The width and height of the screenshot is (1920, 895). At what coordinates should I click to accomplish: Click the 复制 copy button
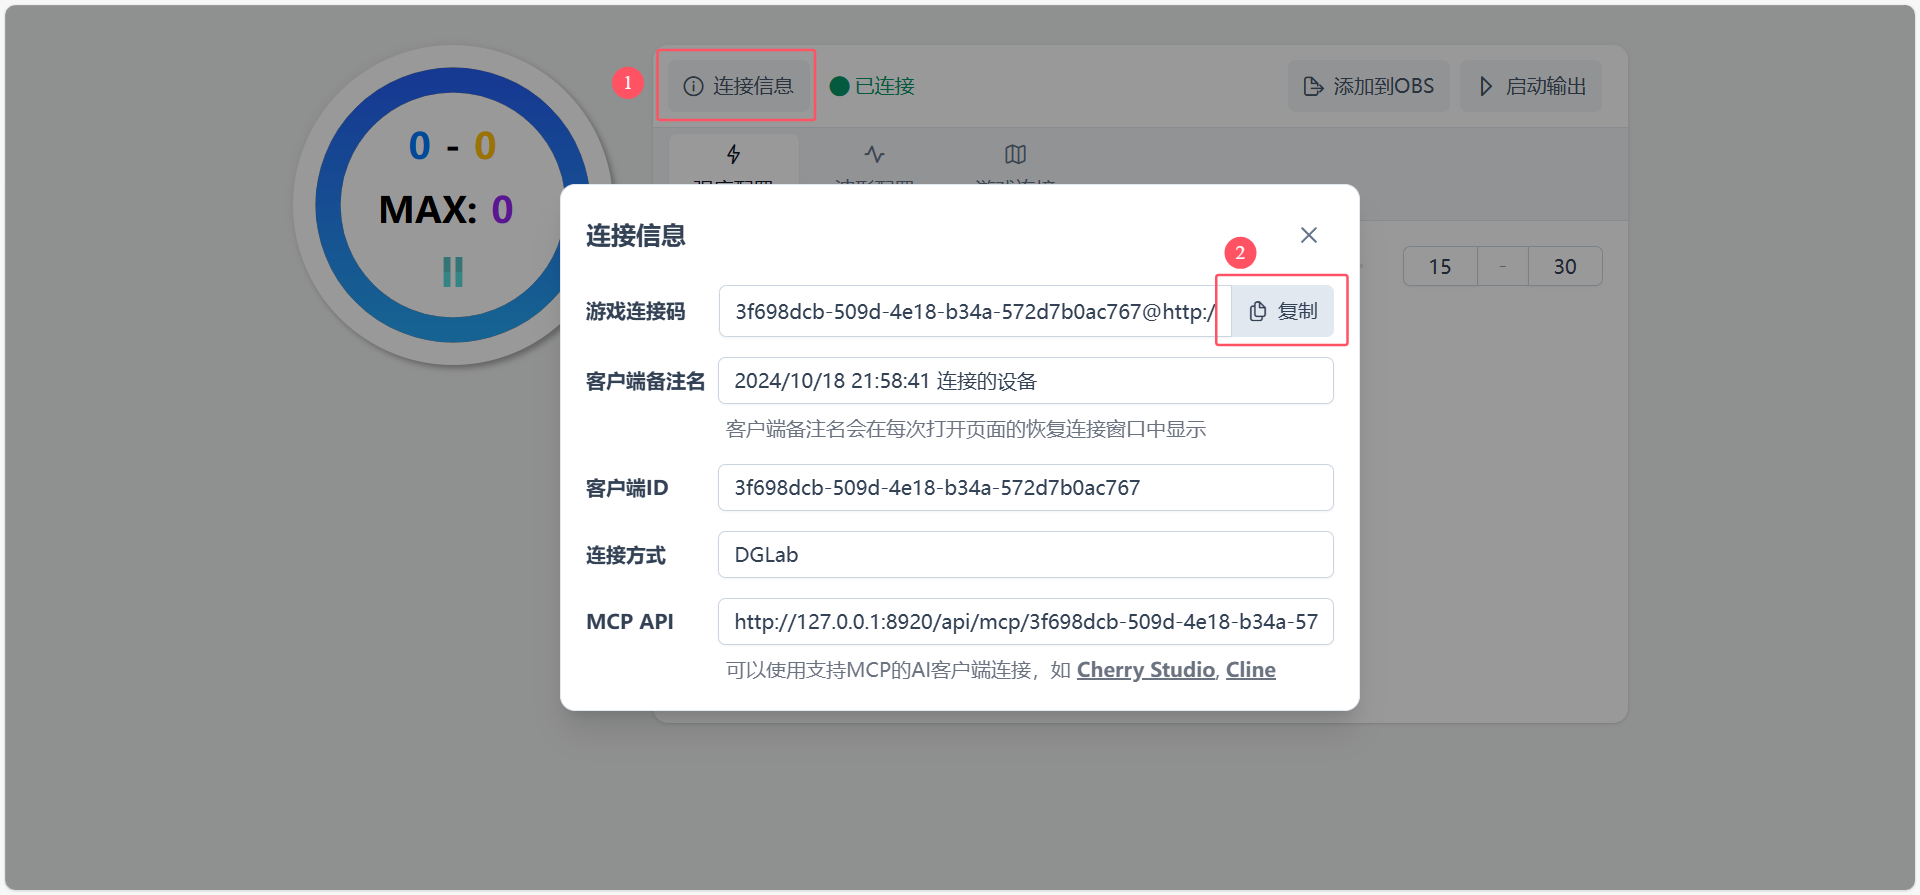pos(1282,311)
